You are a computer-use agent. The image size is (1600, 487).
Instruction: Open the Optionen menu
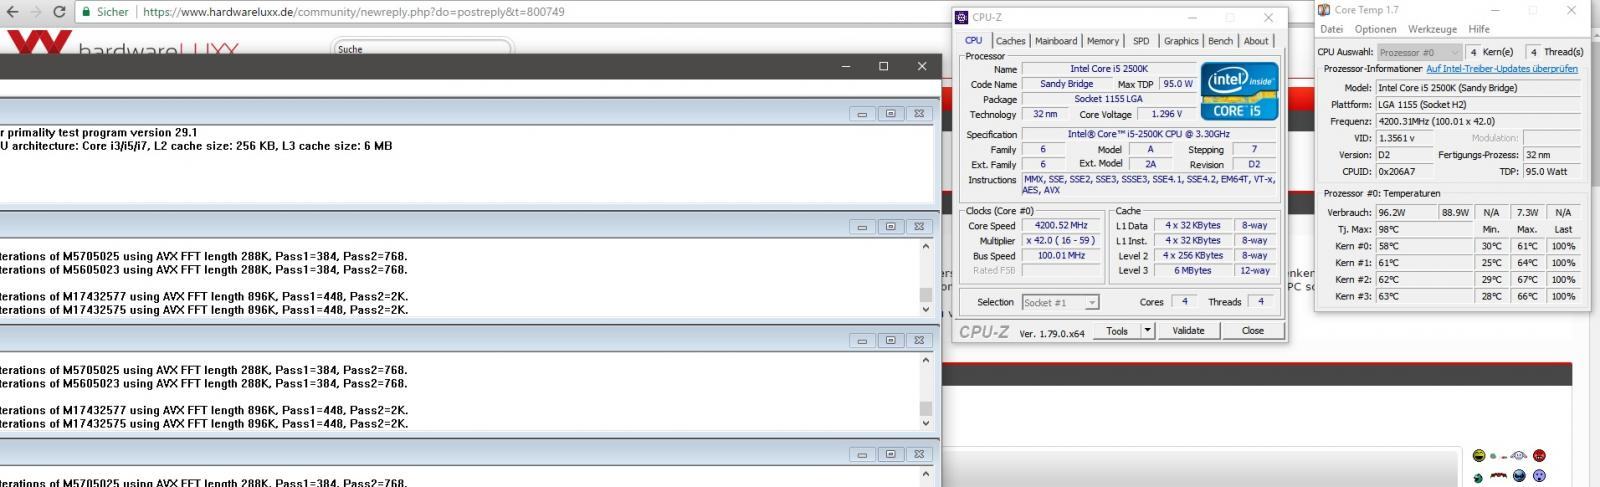tap(1375, 29)
